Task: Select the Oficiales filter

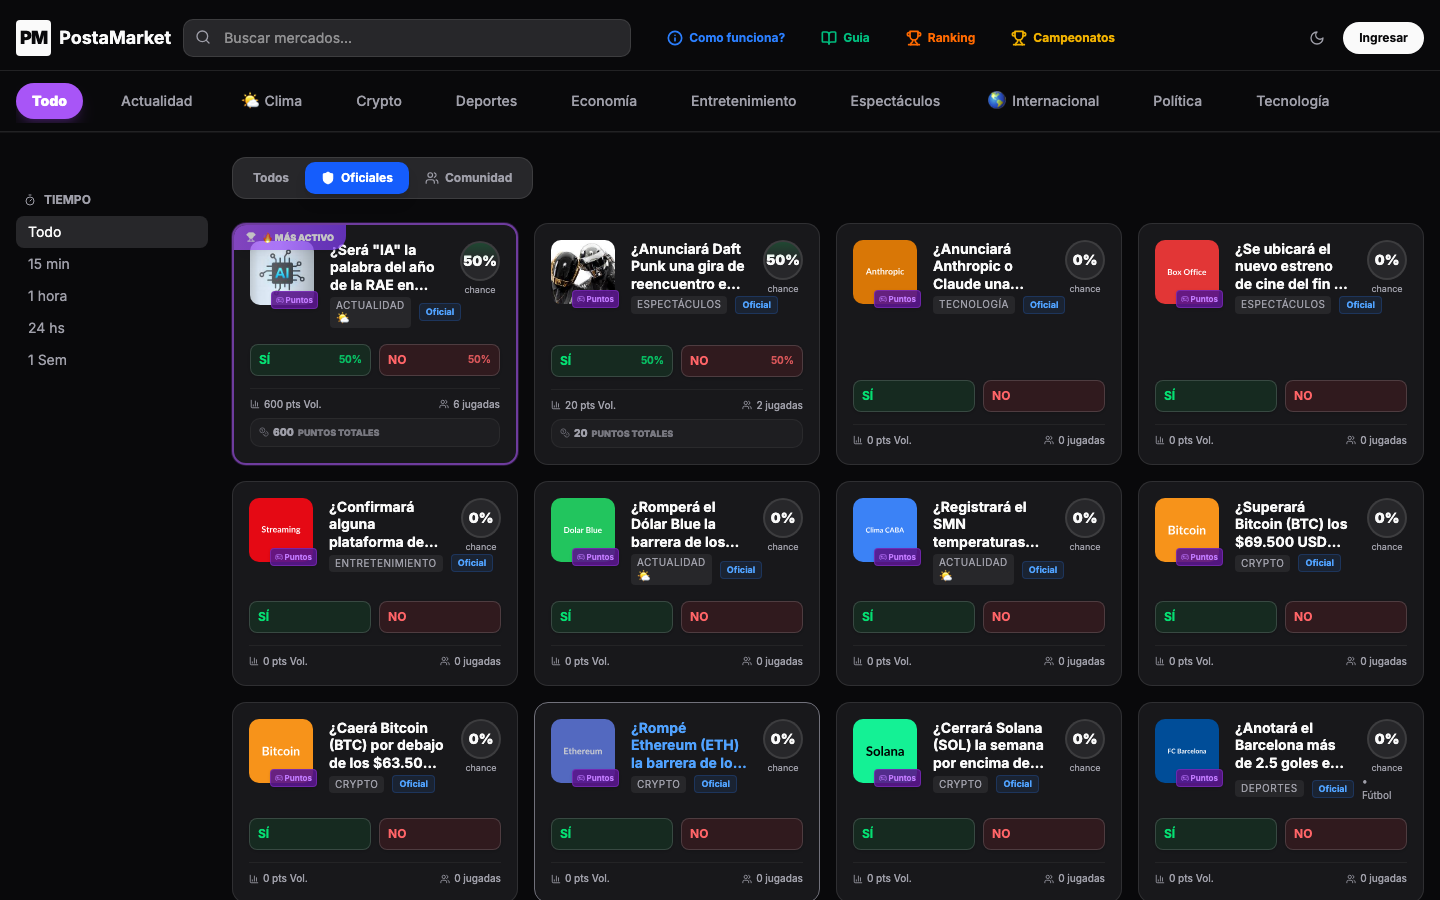Action: coord(357,178)
